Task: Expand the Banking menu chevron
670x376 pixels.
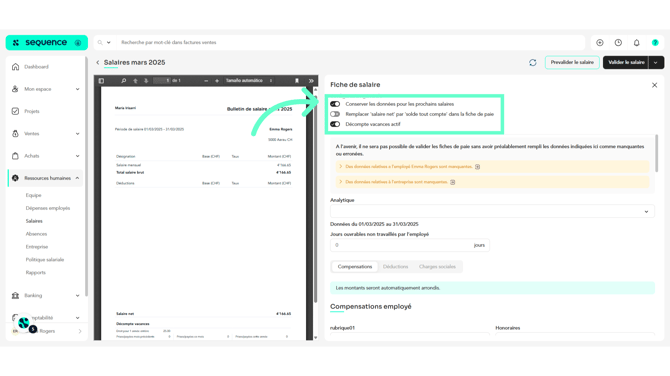Action: click(x=77, y=296)
